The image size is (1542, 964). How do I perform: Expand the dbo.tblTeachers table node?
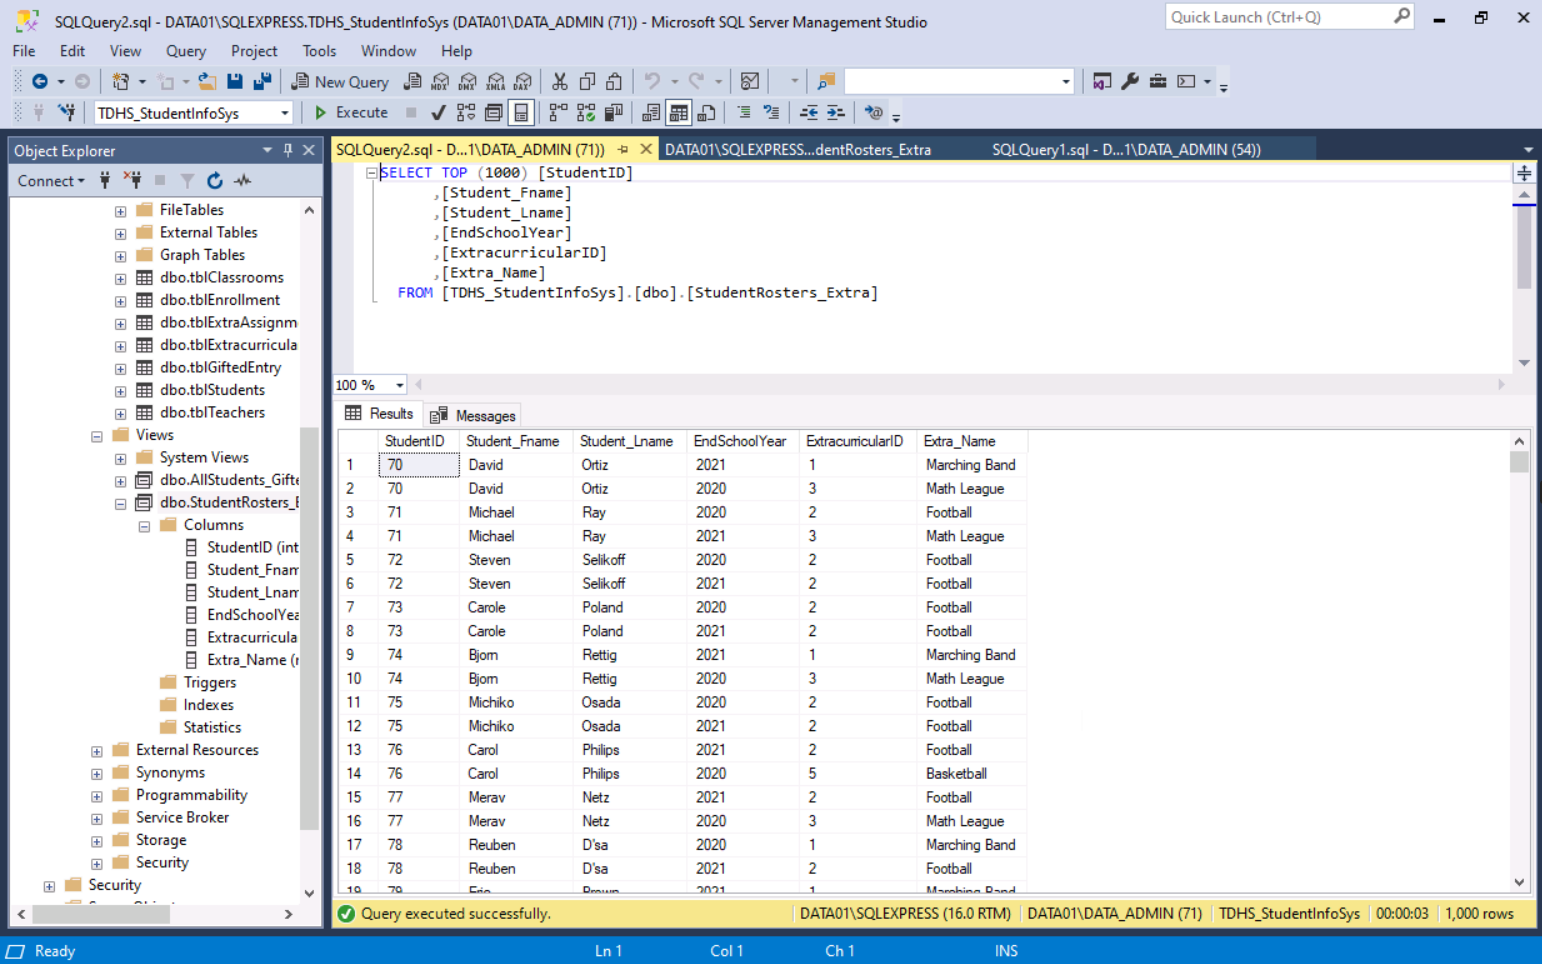click(120, 413)
